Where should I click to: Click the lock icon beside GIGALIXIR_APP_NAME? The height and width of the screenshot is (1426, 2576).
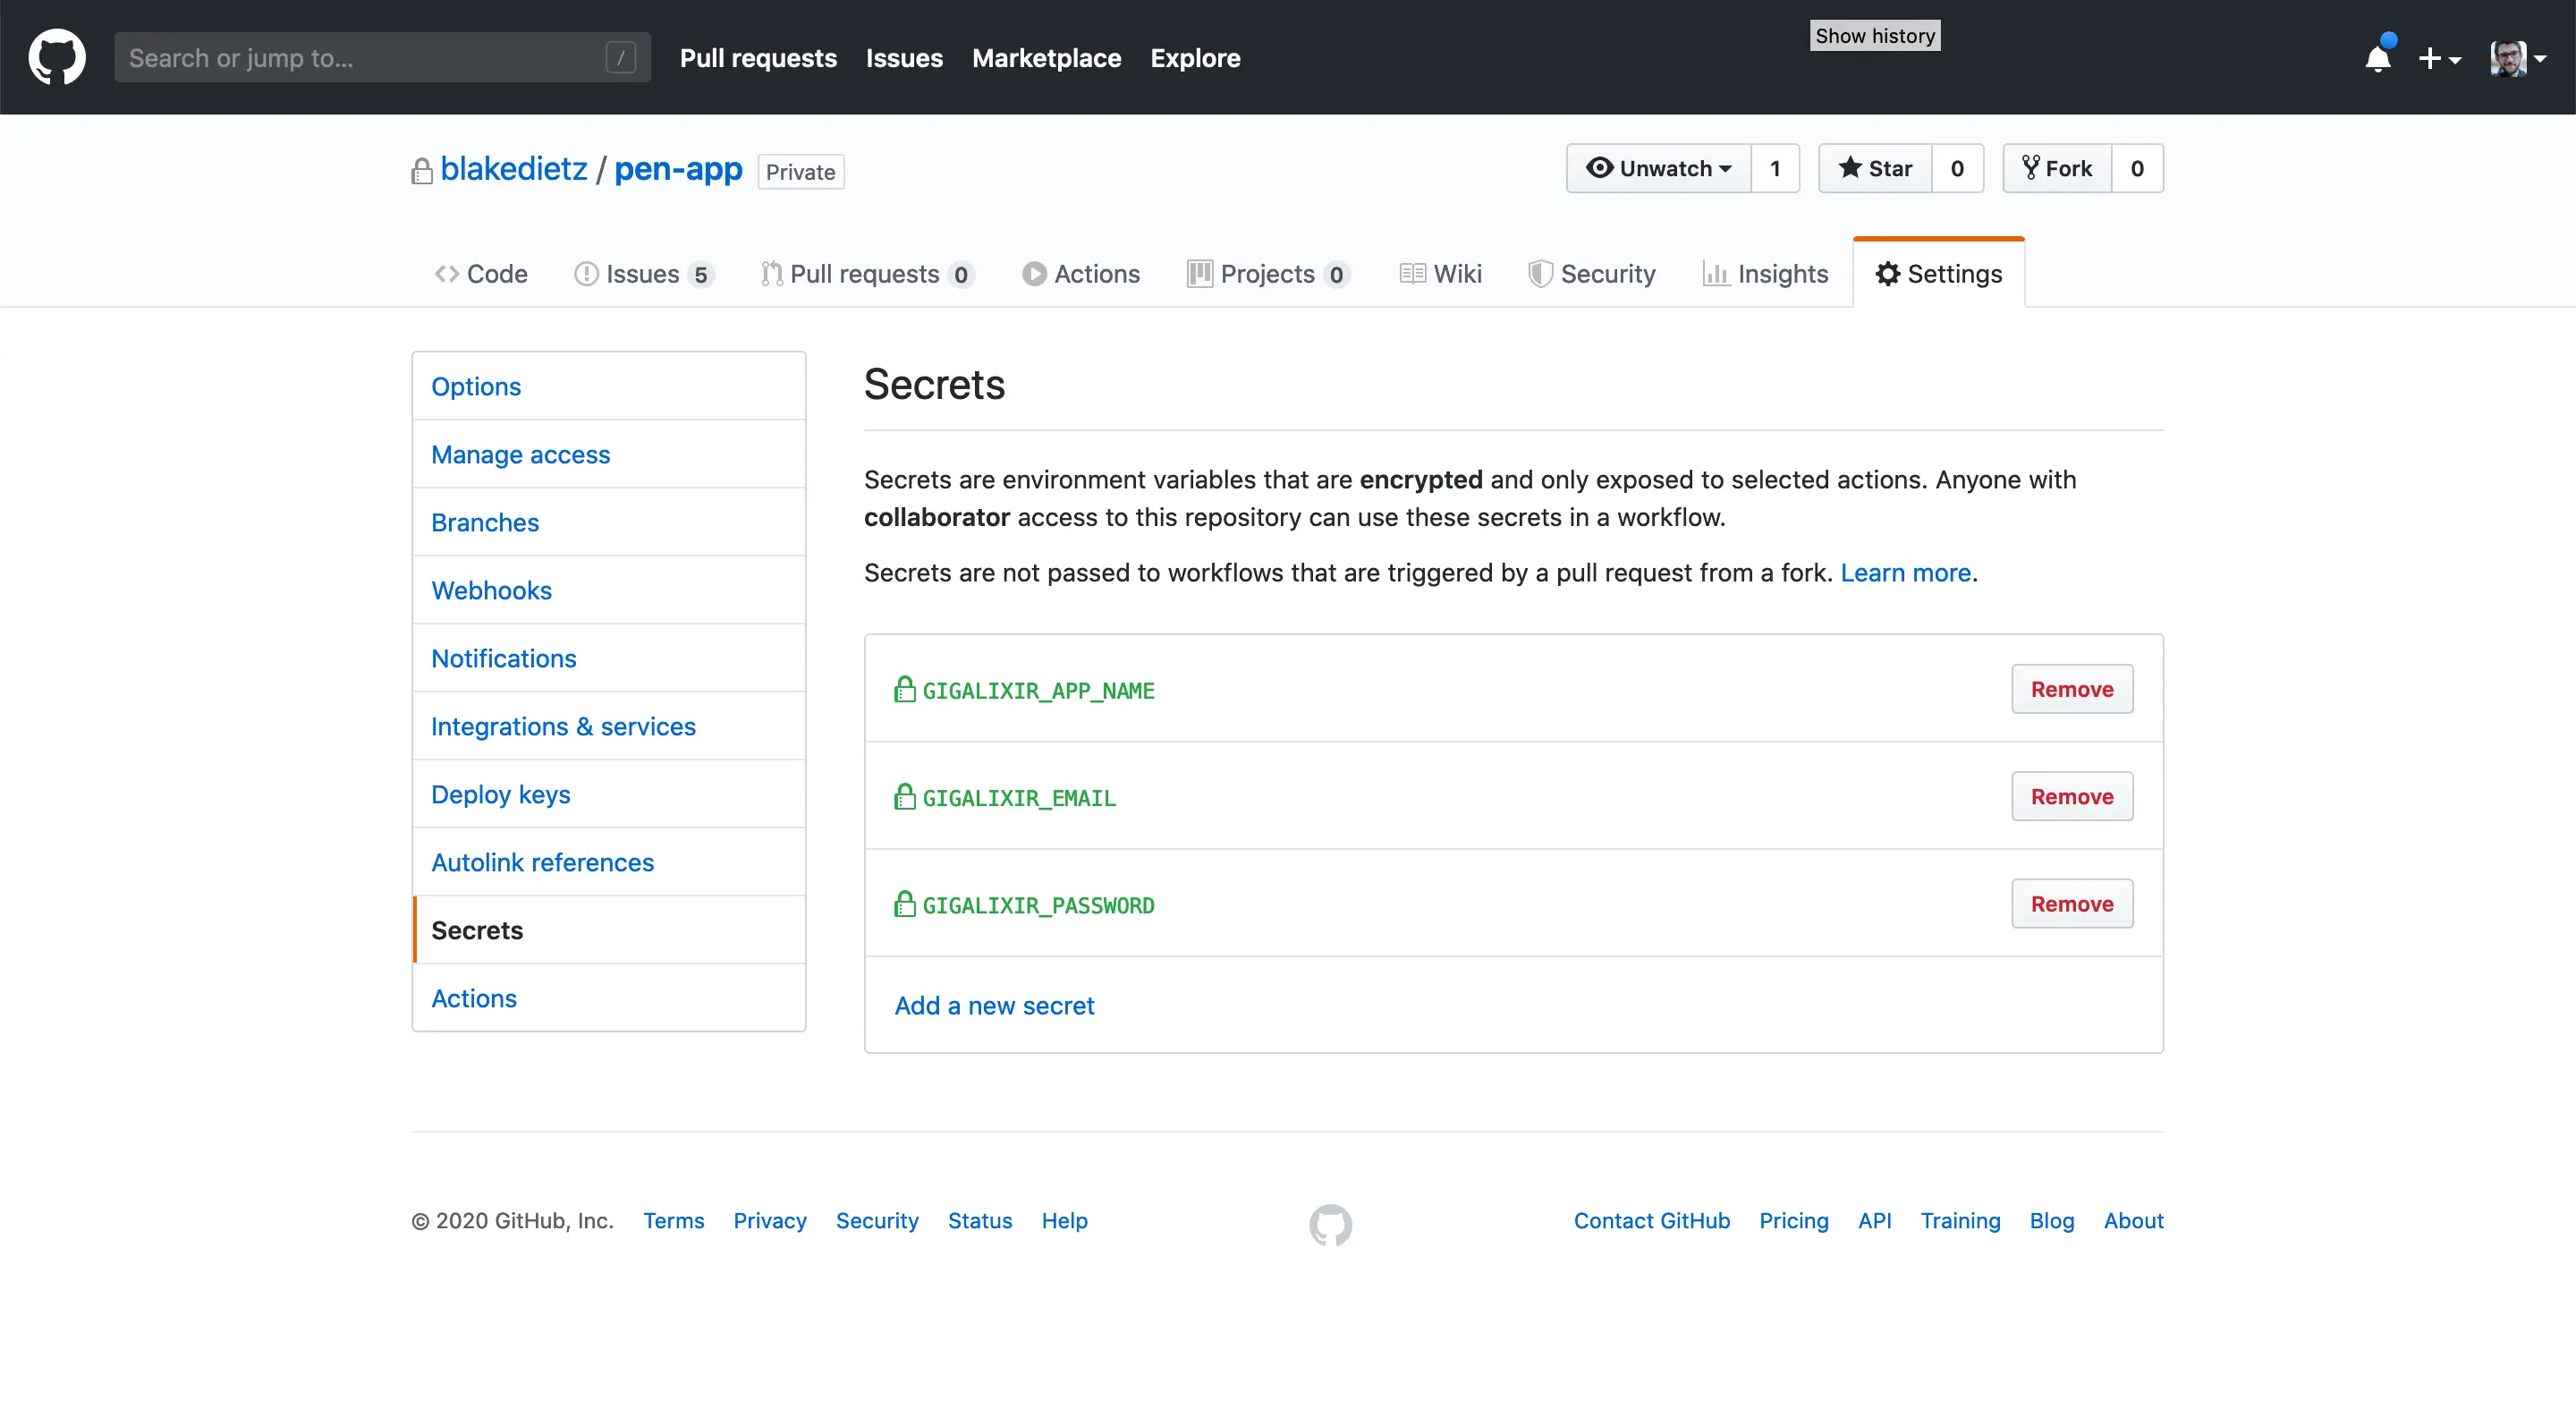pyautogui.click(x=904, y=690)
